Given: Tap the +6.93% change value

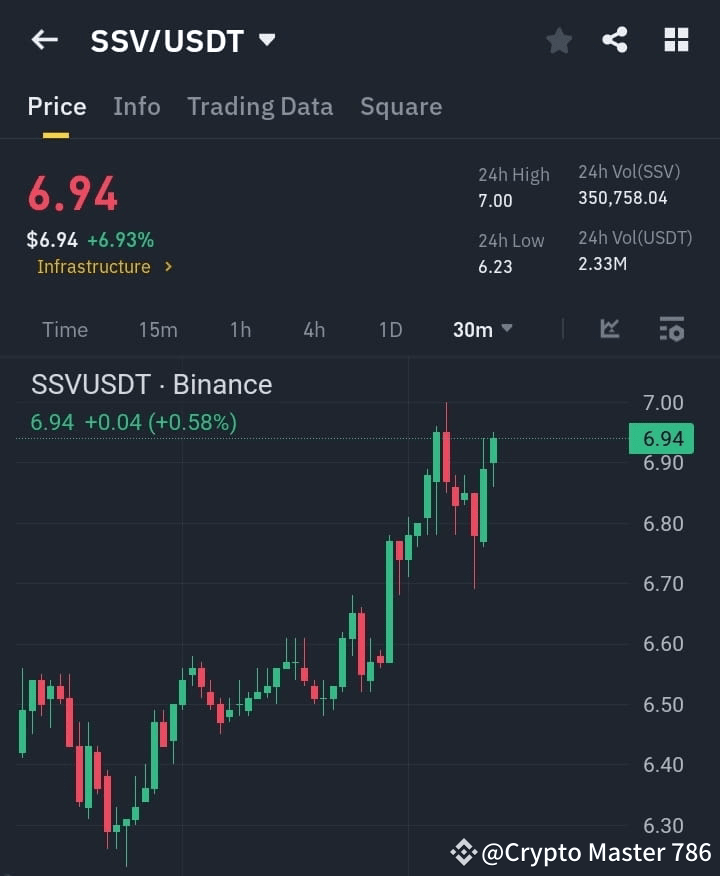Looking at the screenshot, I should pyautogui.click(x=121, y=240).
